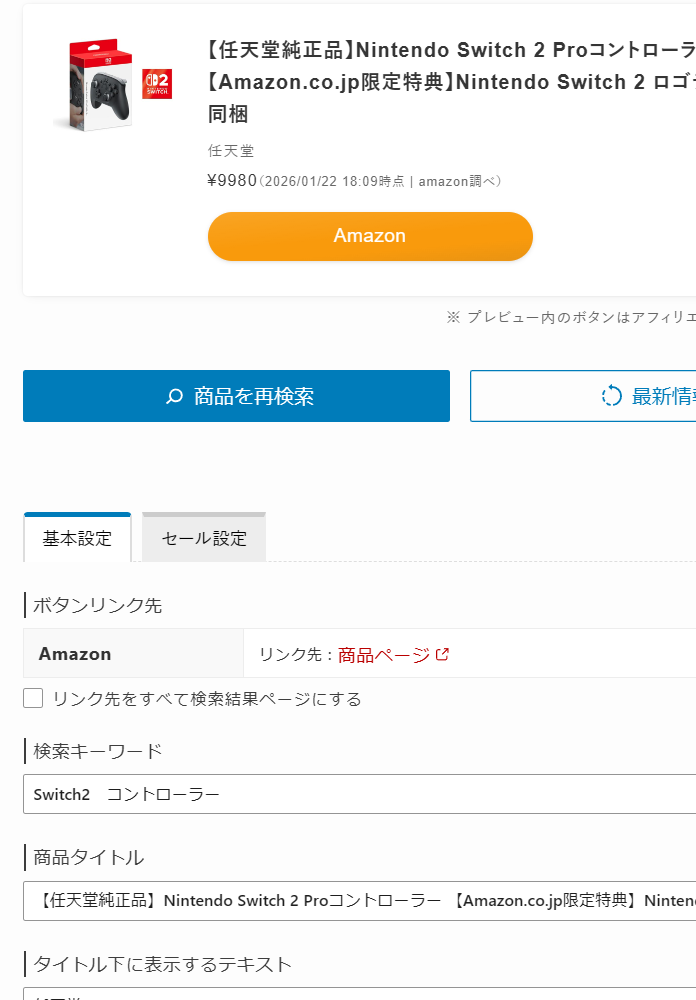696x1000 pixels.
Task: Click the ¥9980 price text
Action: tap(232, 181)
